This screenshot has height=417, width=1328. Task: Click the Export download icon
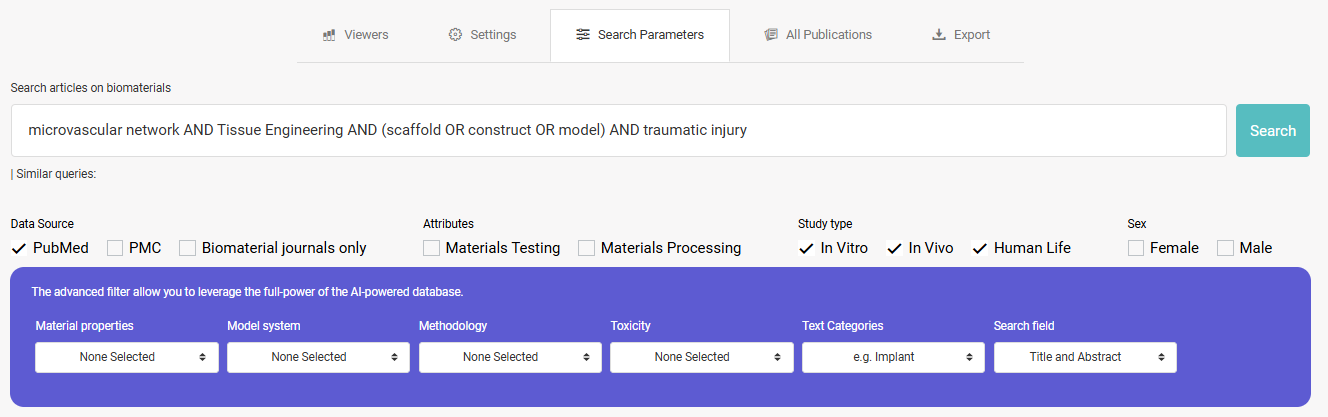pyautogui.click(x=939, y=35)
